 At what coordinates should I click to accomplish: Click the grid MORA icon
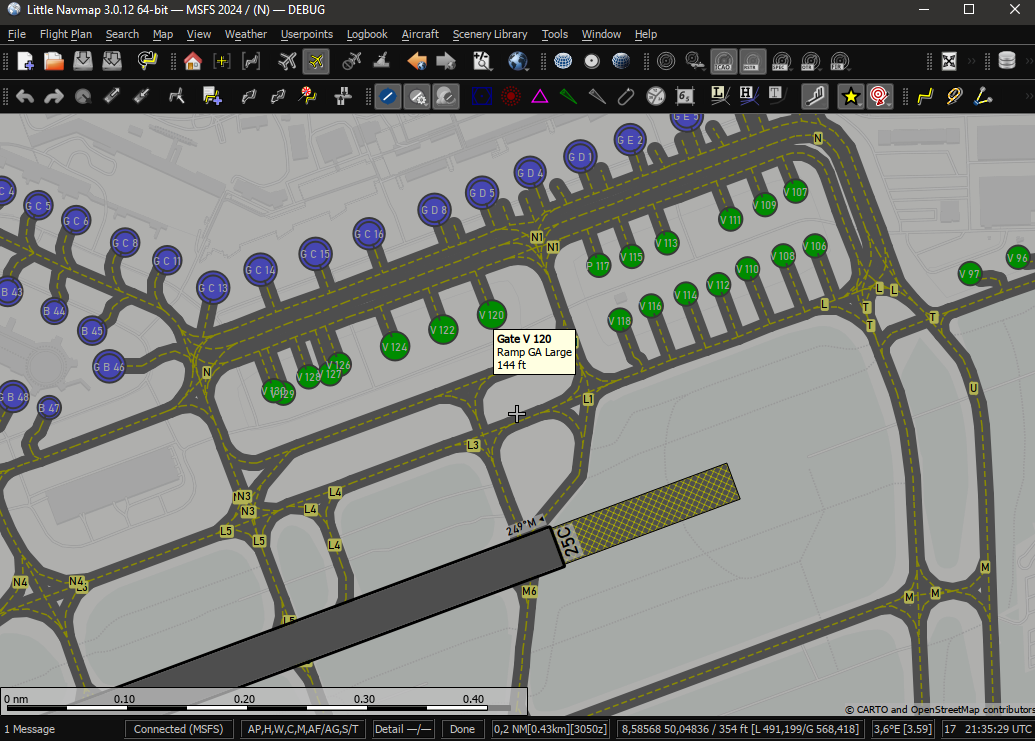tap(684, 96)
